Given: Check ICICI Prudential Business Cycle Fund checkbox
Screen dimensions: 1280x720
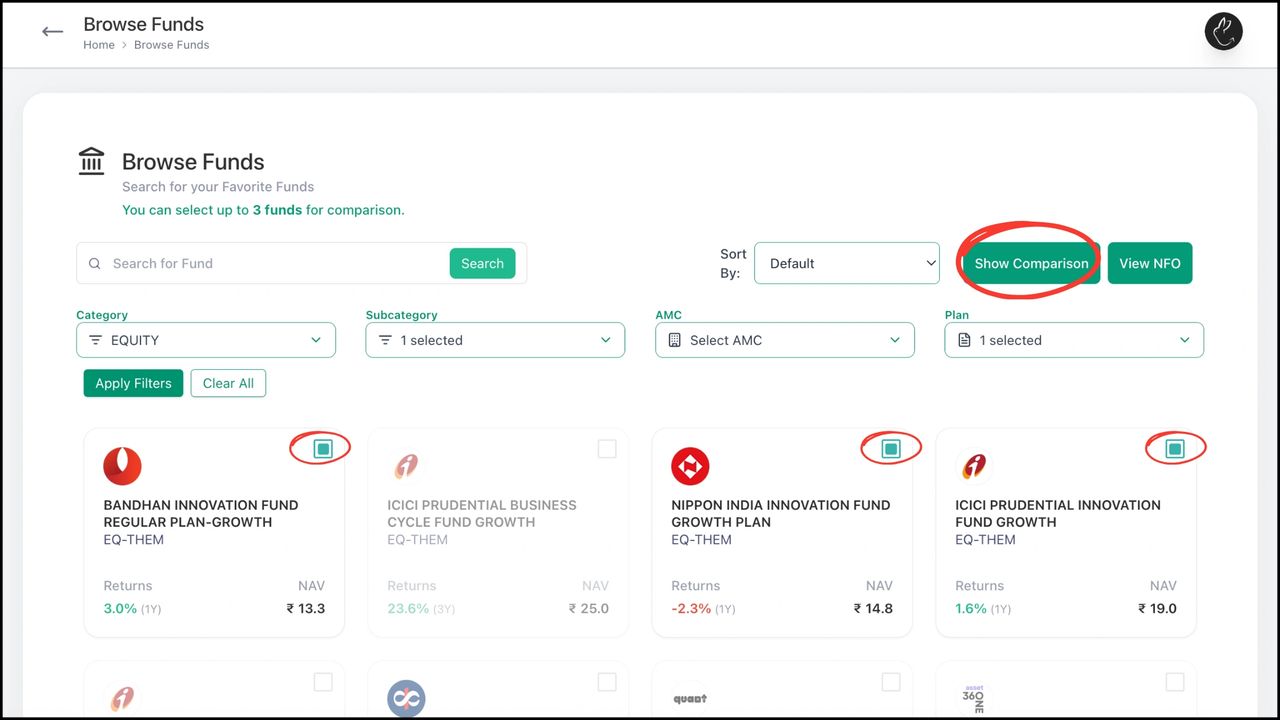Looking at the screenshot, I should 607,449.
